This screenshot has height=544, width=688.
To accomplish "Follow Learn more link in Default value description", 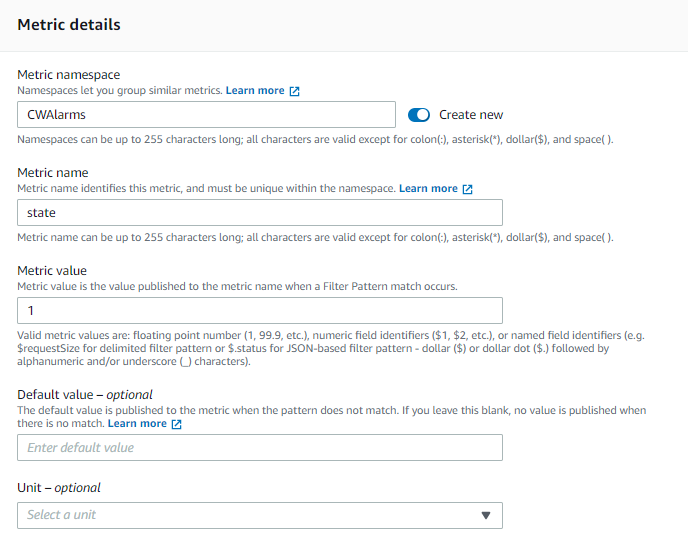I will [x=137, y=424].
